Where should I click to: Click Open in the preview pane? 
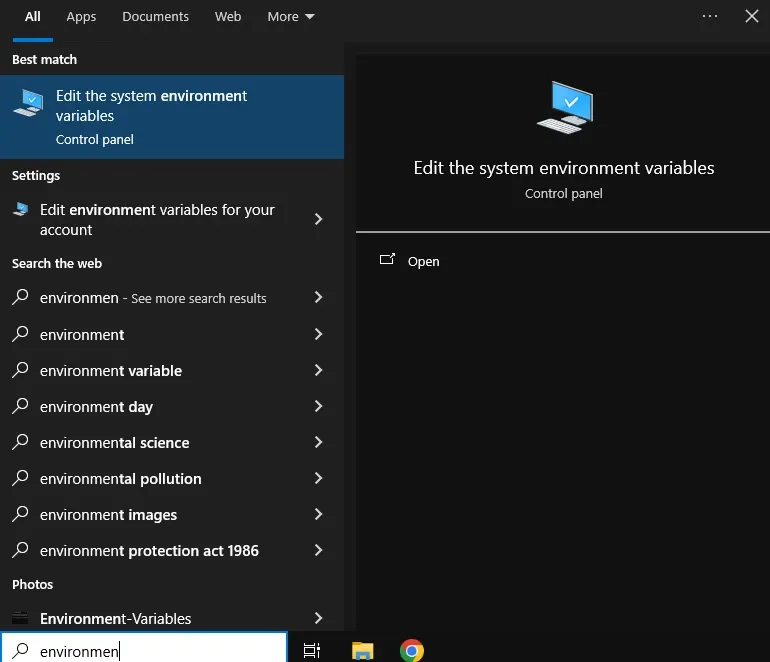[x=423, y=261]
